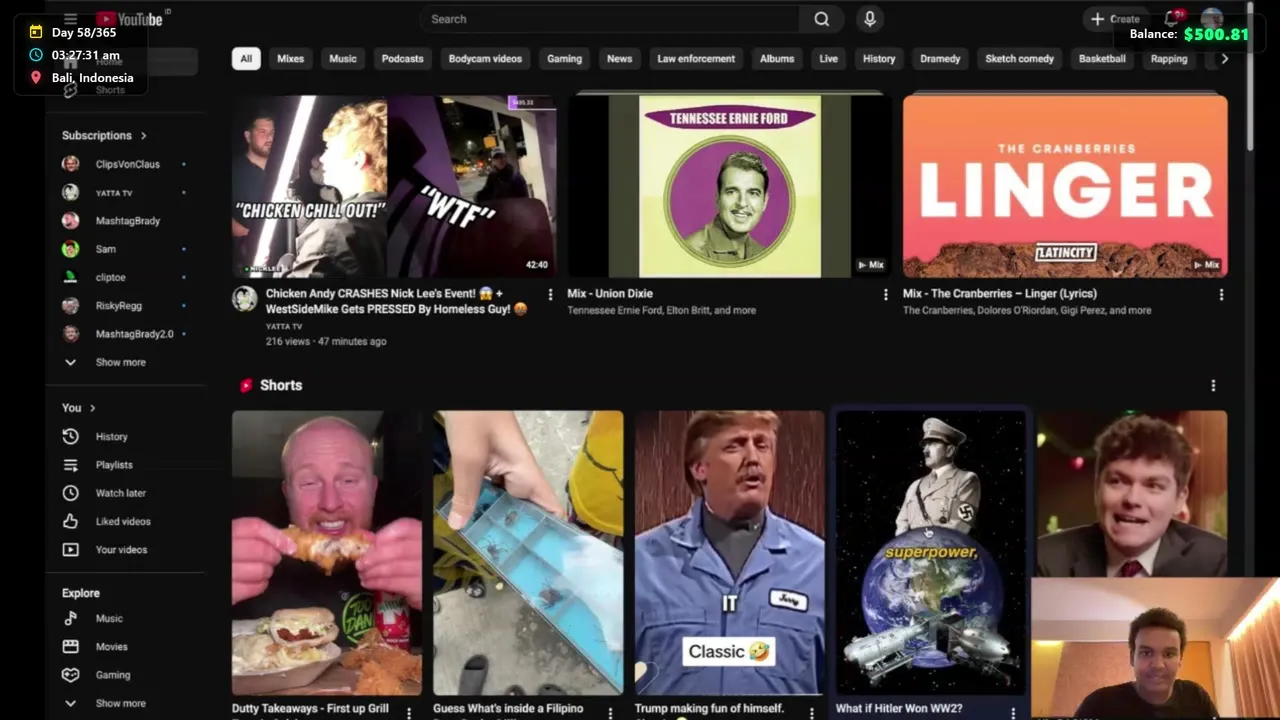Image resolution: width=1280 pixels, height=720 pixels.
Task: Show next filter chips with arrow
Action: (1224, 58)
